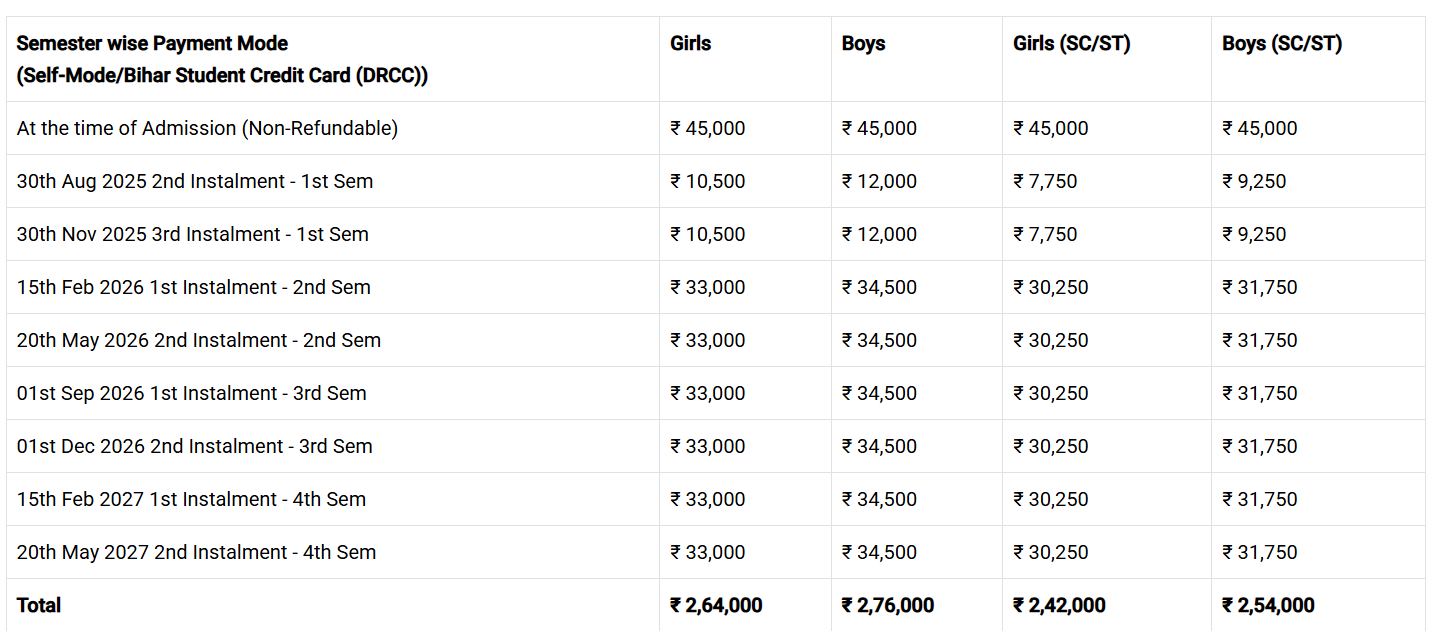Select the 01st Dec 2026 2nd Instalment label

tap(195, 446)
